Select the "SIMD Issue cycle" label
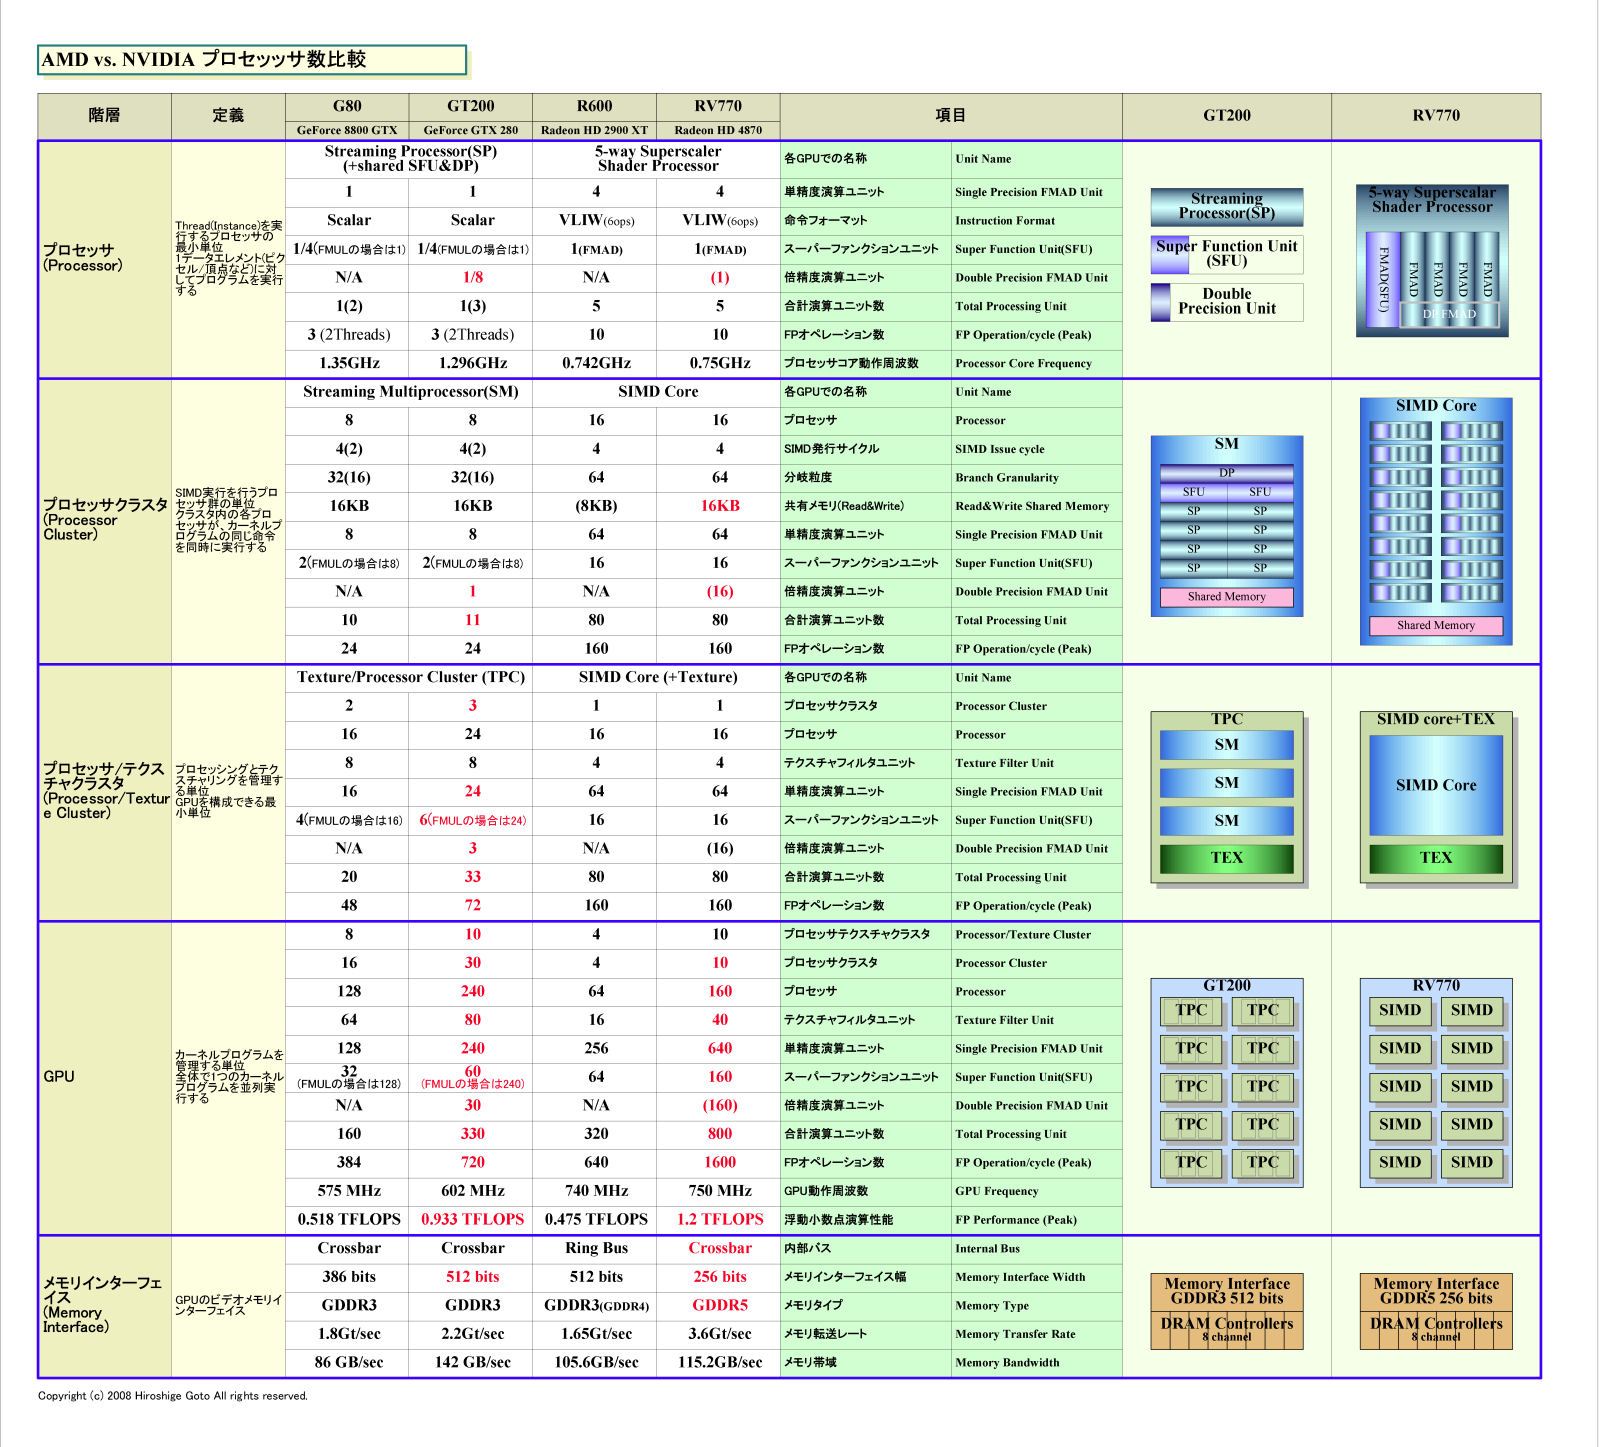 [x=1000, y=450]
